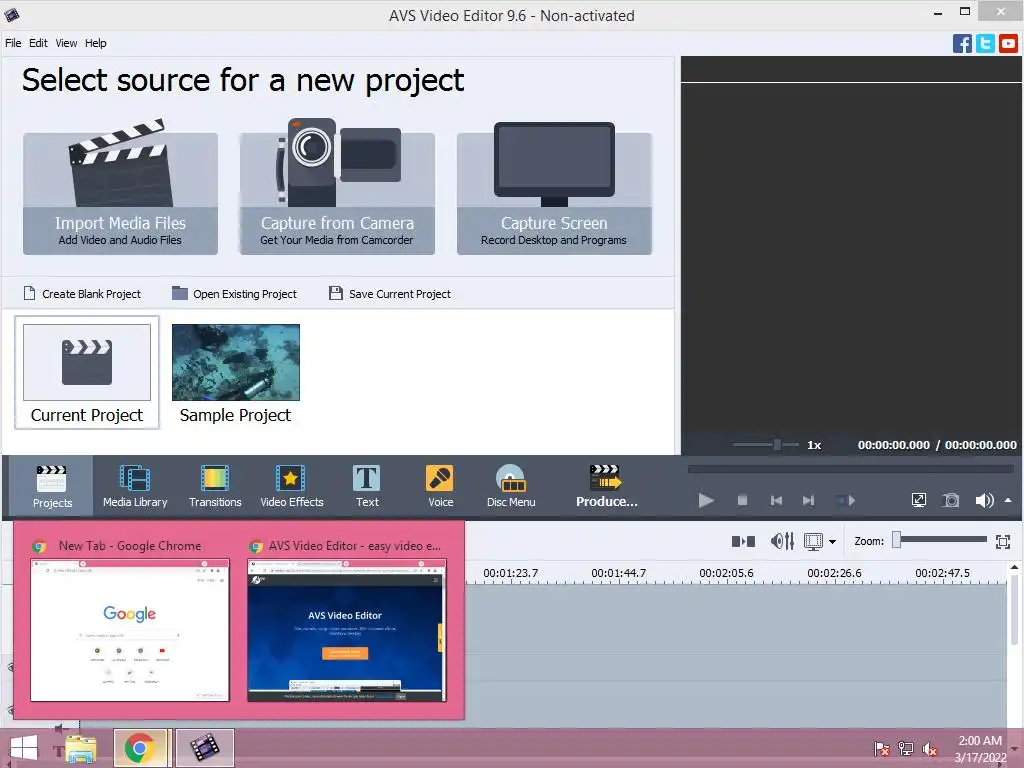Open the File menu
Screen dimensions: 1024x768
pos(13,43)
